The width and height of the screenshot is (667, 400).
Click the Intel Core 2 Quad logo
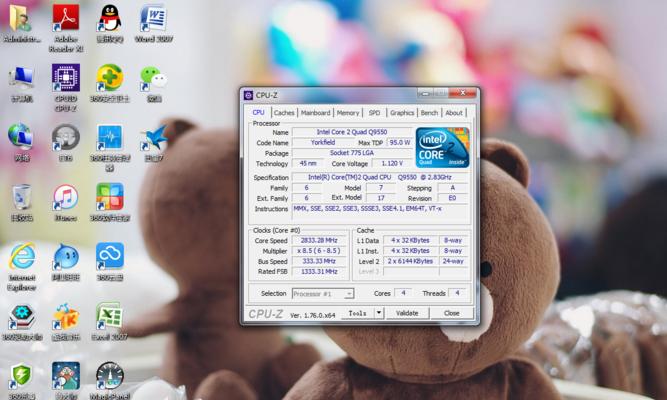(442, 147)
